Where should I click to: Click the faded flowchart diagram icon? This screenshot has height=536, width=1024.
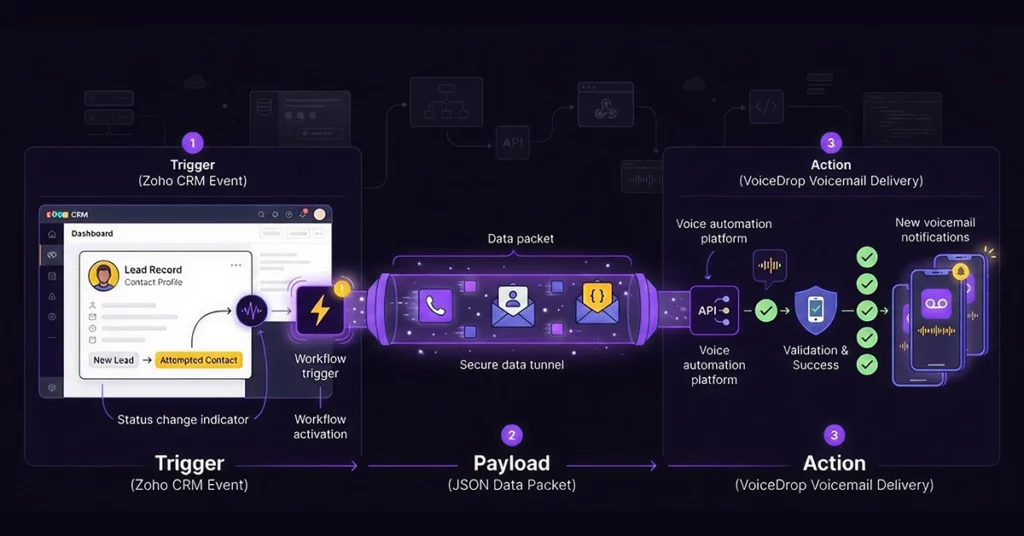[x=447, y=102]
